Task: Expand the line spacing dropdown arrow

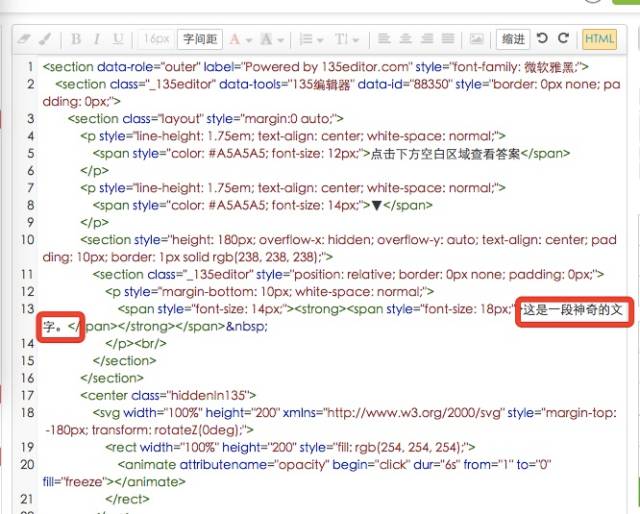Action: pyautogui.click(x=320, y=40)
